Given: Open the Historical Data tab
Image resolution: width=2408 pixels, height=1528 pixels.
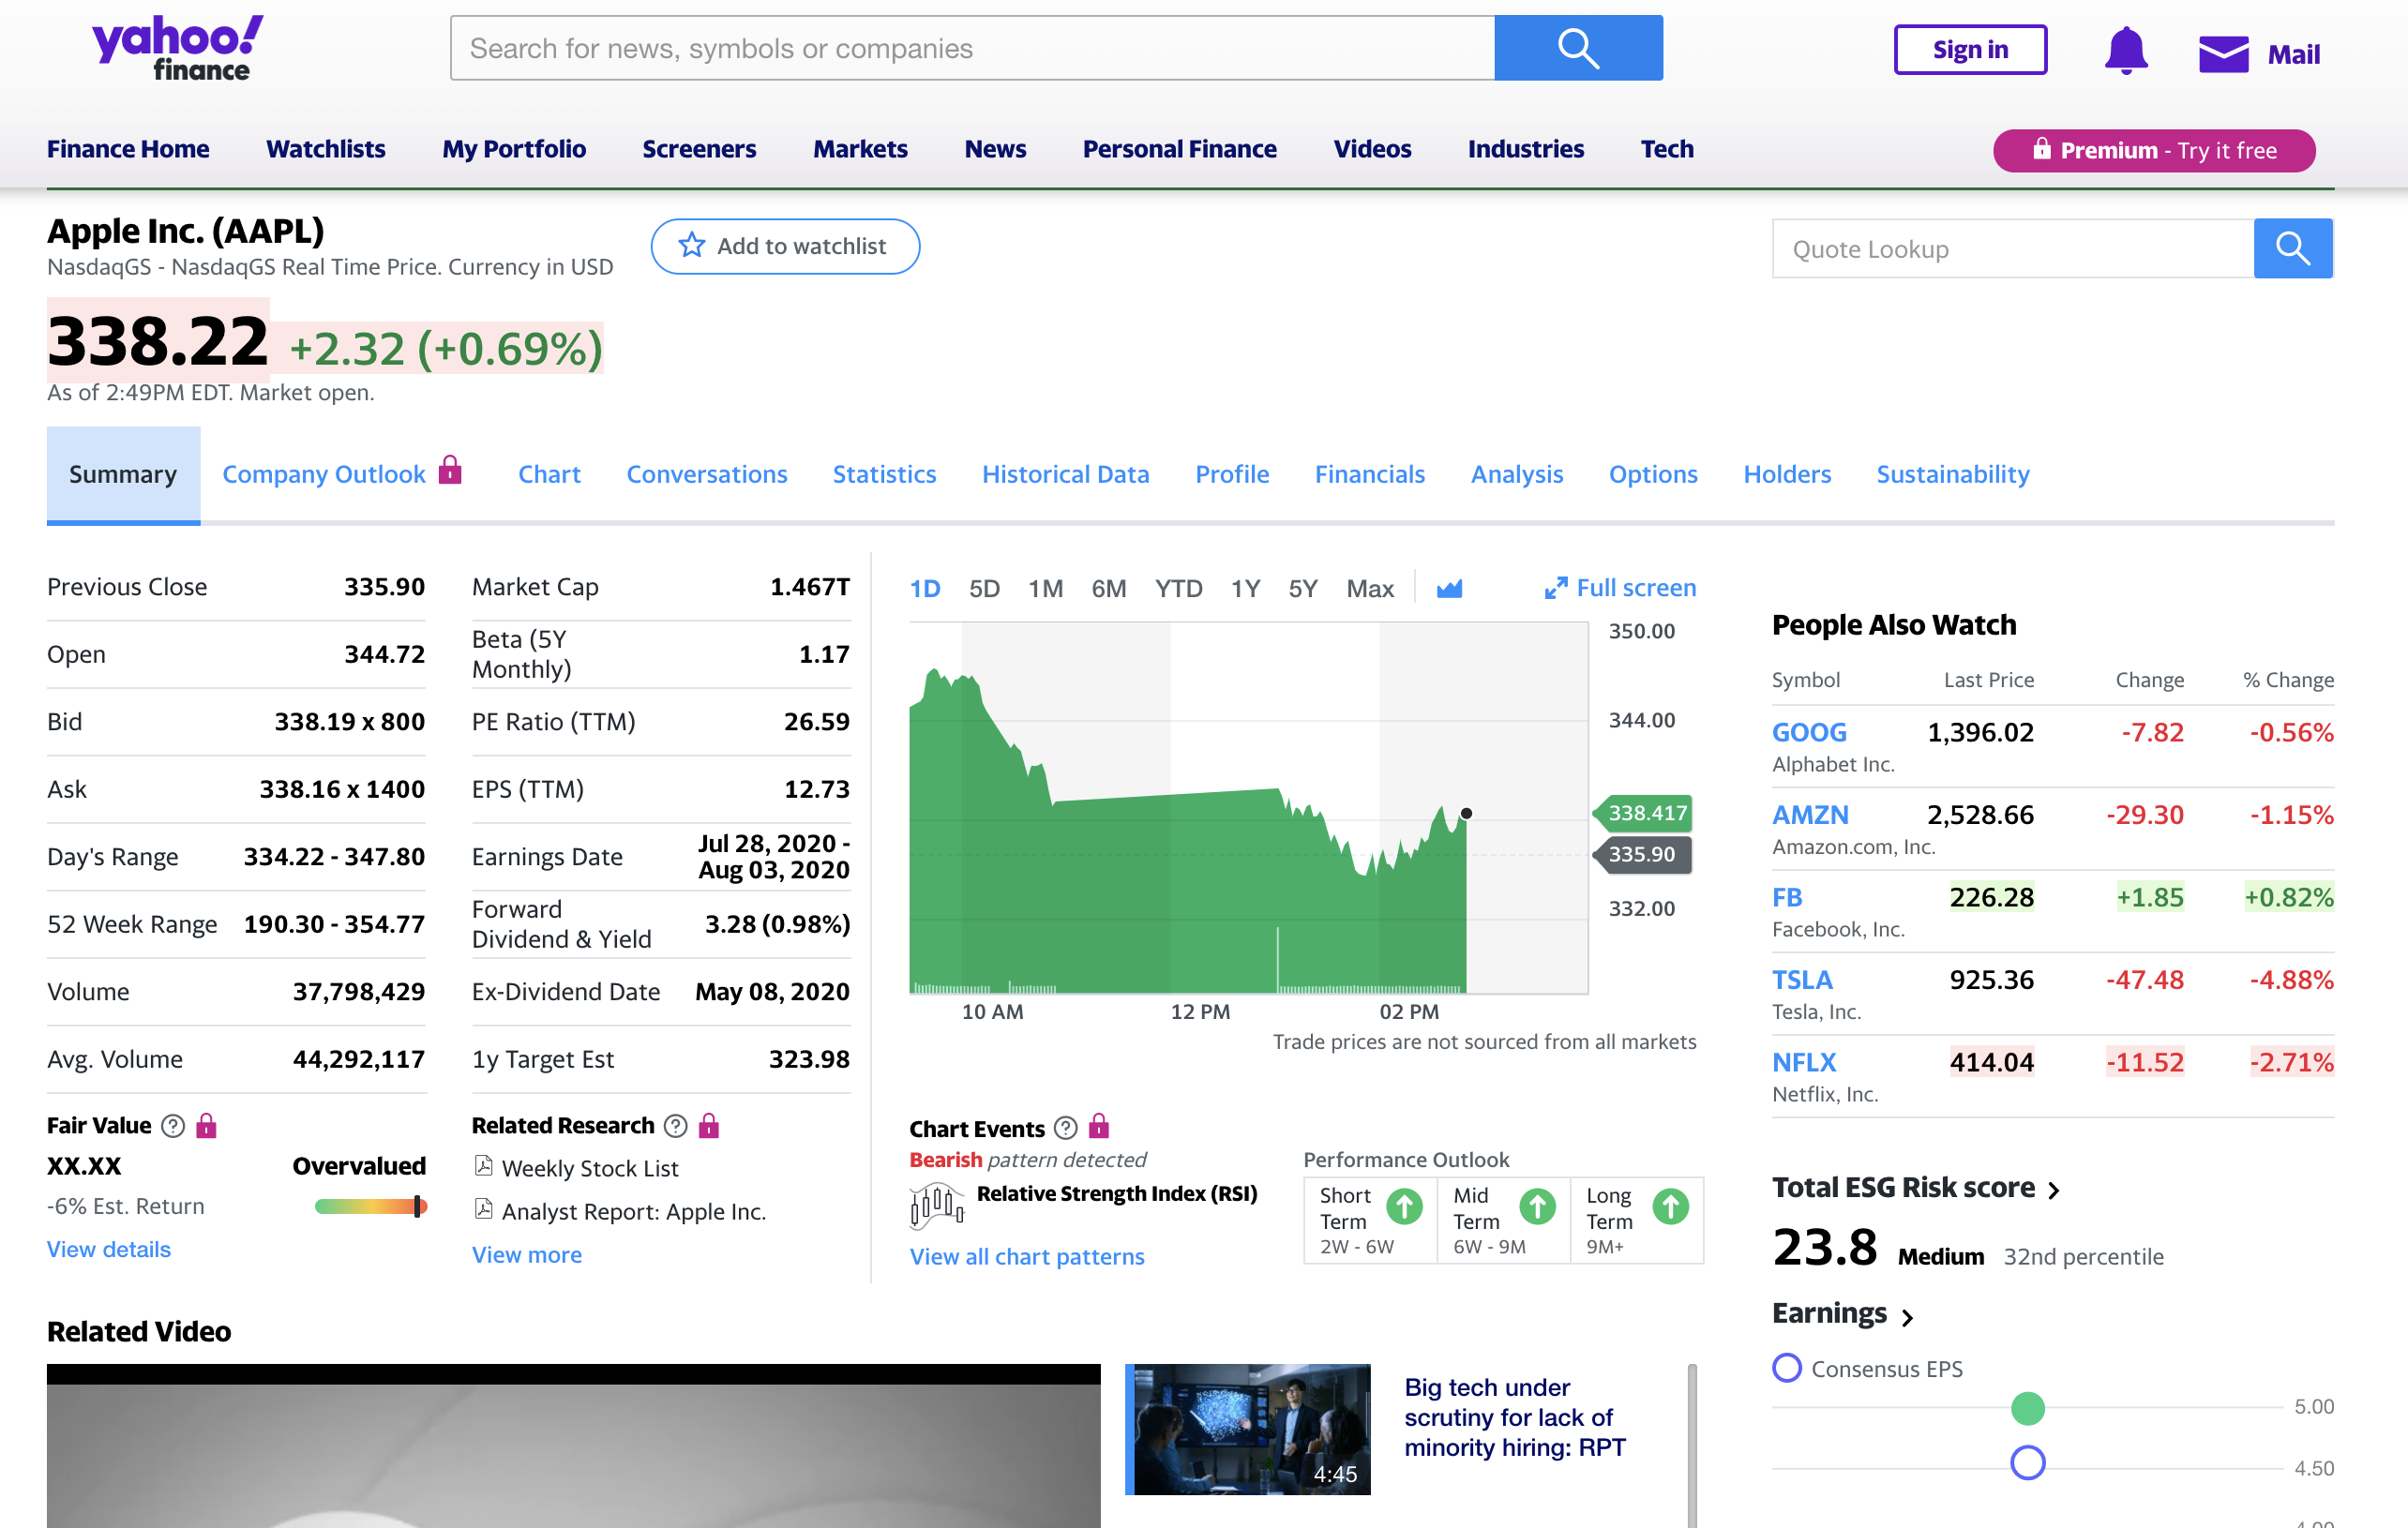Looking at the screenshot, I should pyautogui.click(x=1065, y=474).
